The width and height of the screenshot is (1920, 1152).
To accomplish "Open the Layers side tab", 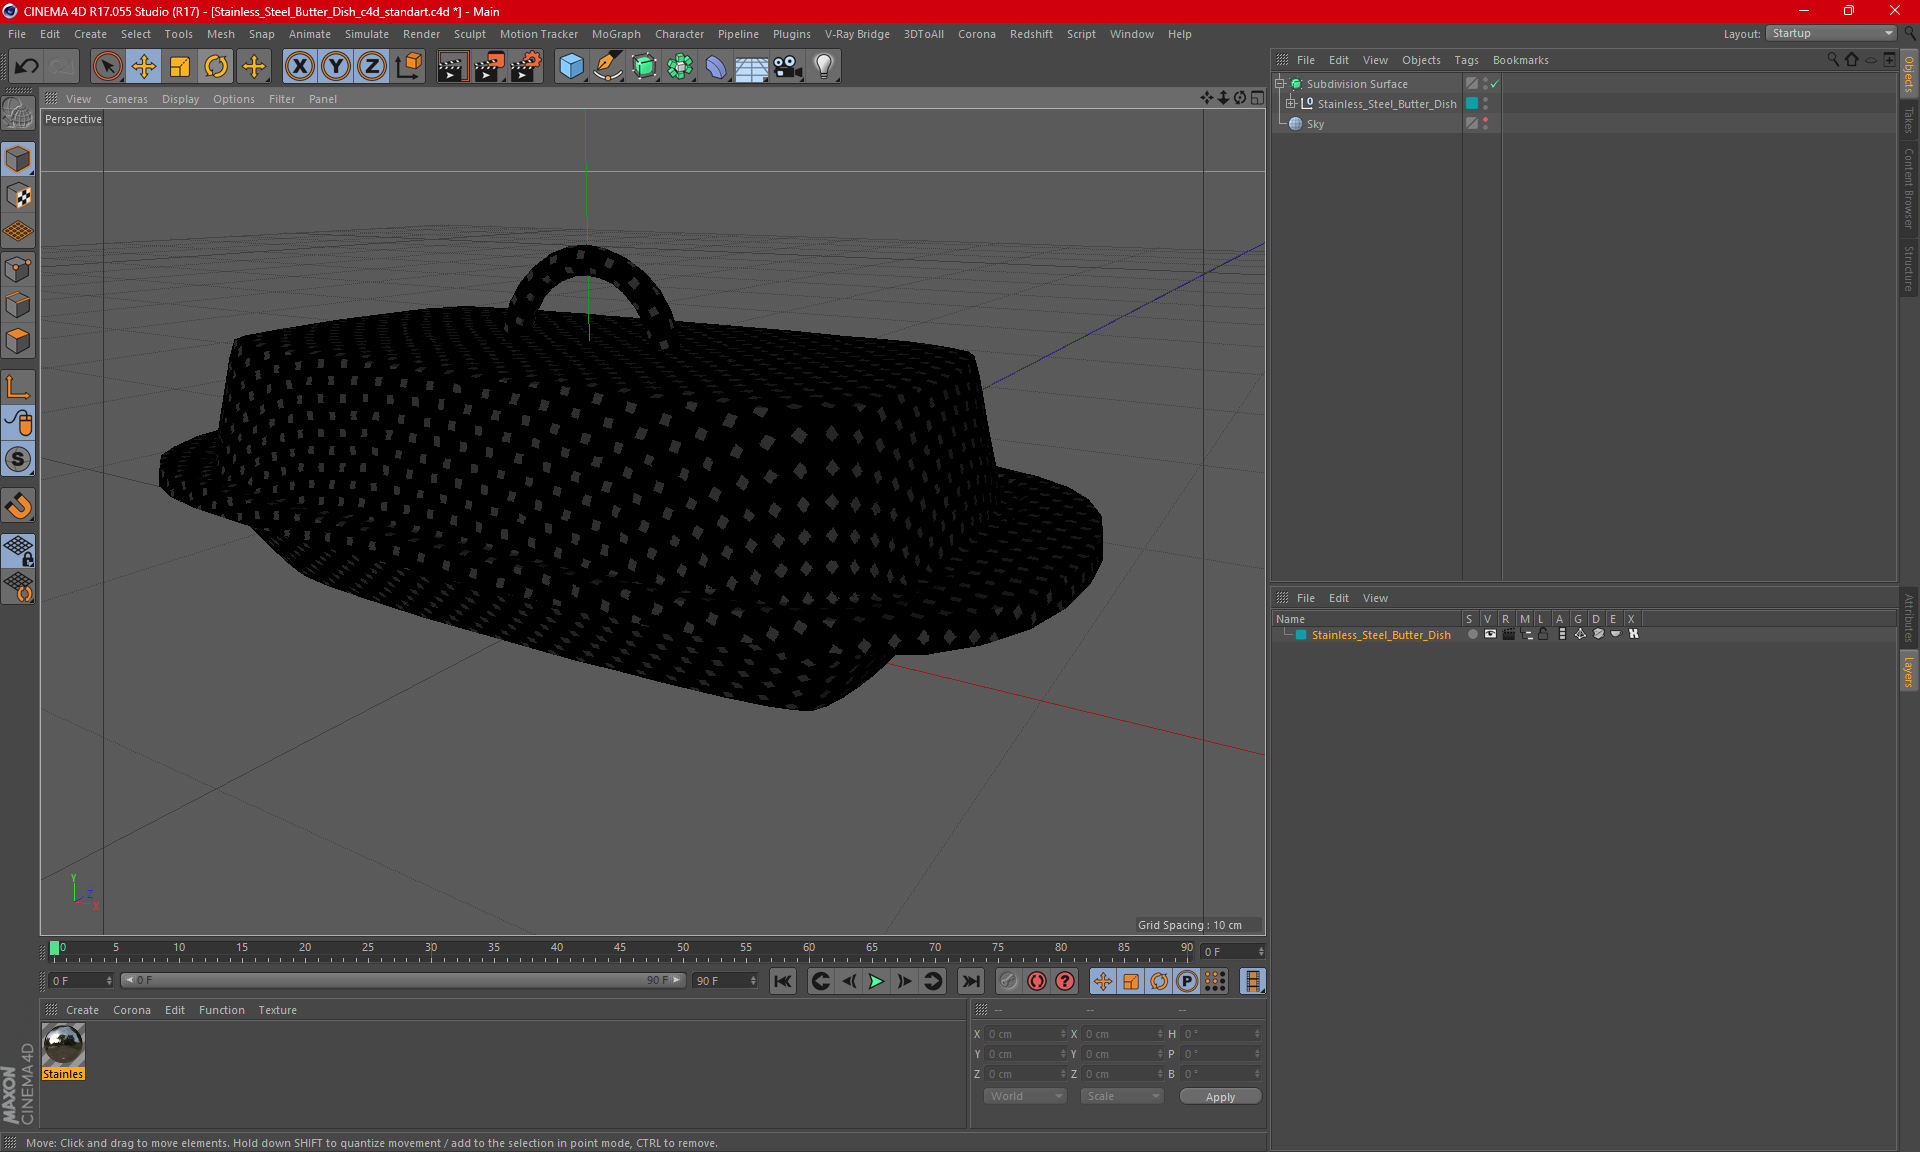I will [1908, 671].
